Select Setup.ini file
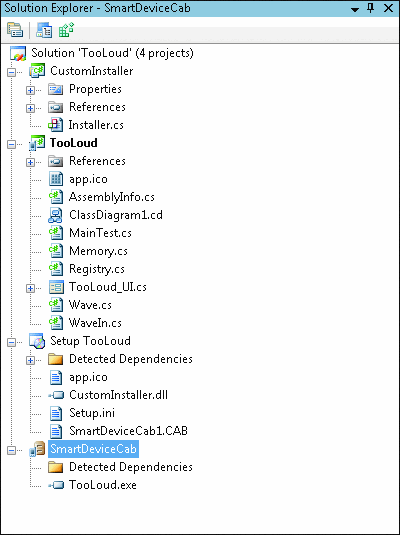Image resolution: width=400 pixels, height=535 pixels. click(x=92, y=413)
